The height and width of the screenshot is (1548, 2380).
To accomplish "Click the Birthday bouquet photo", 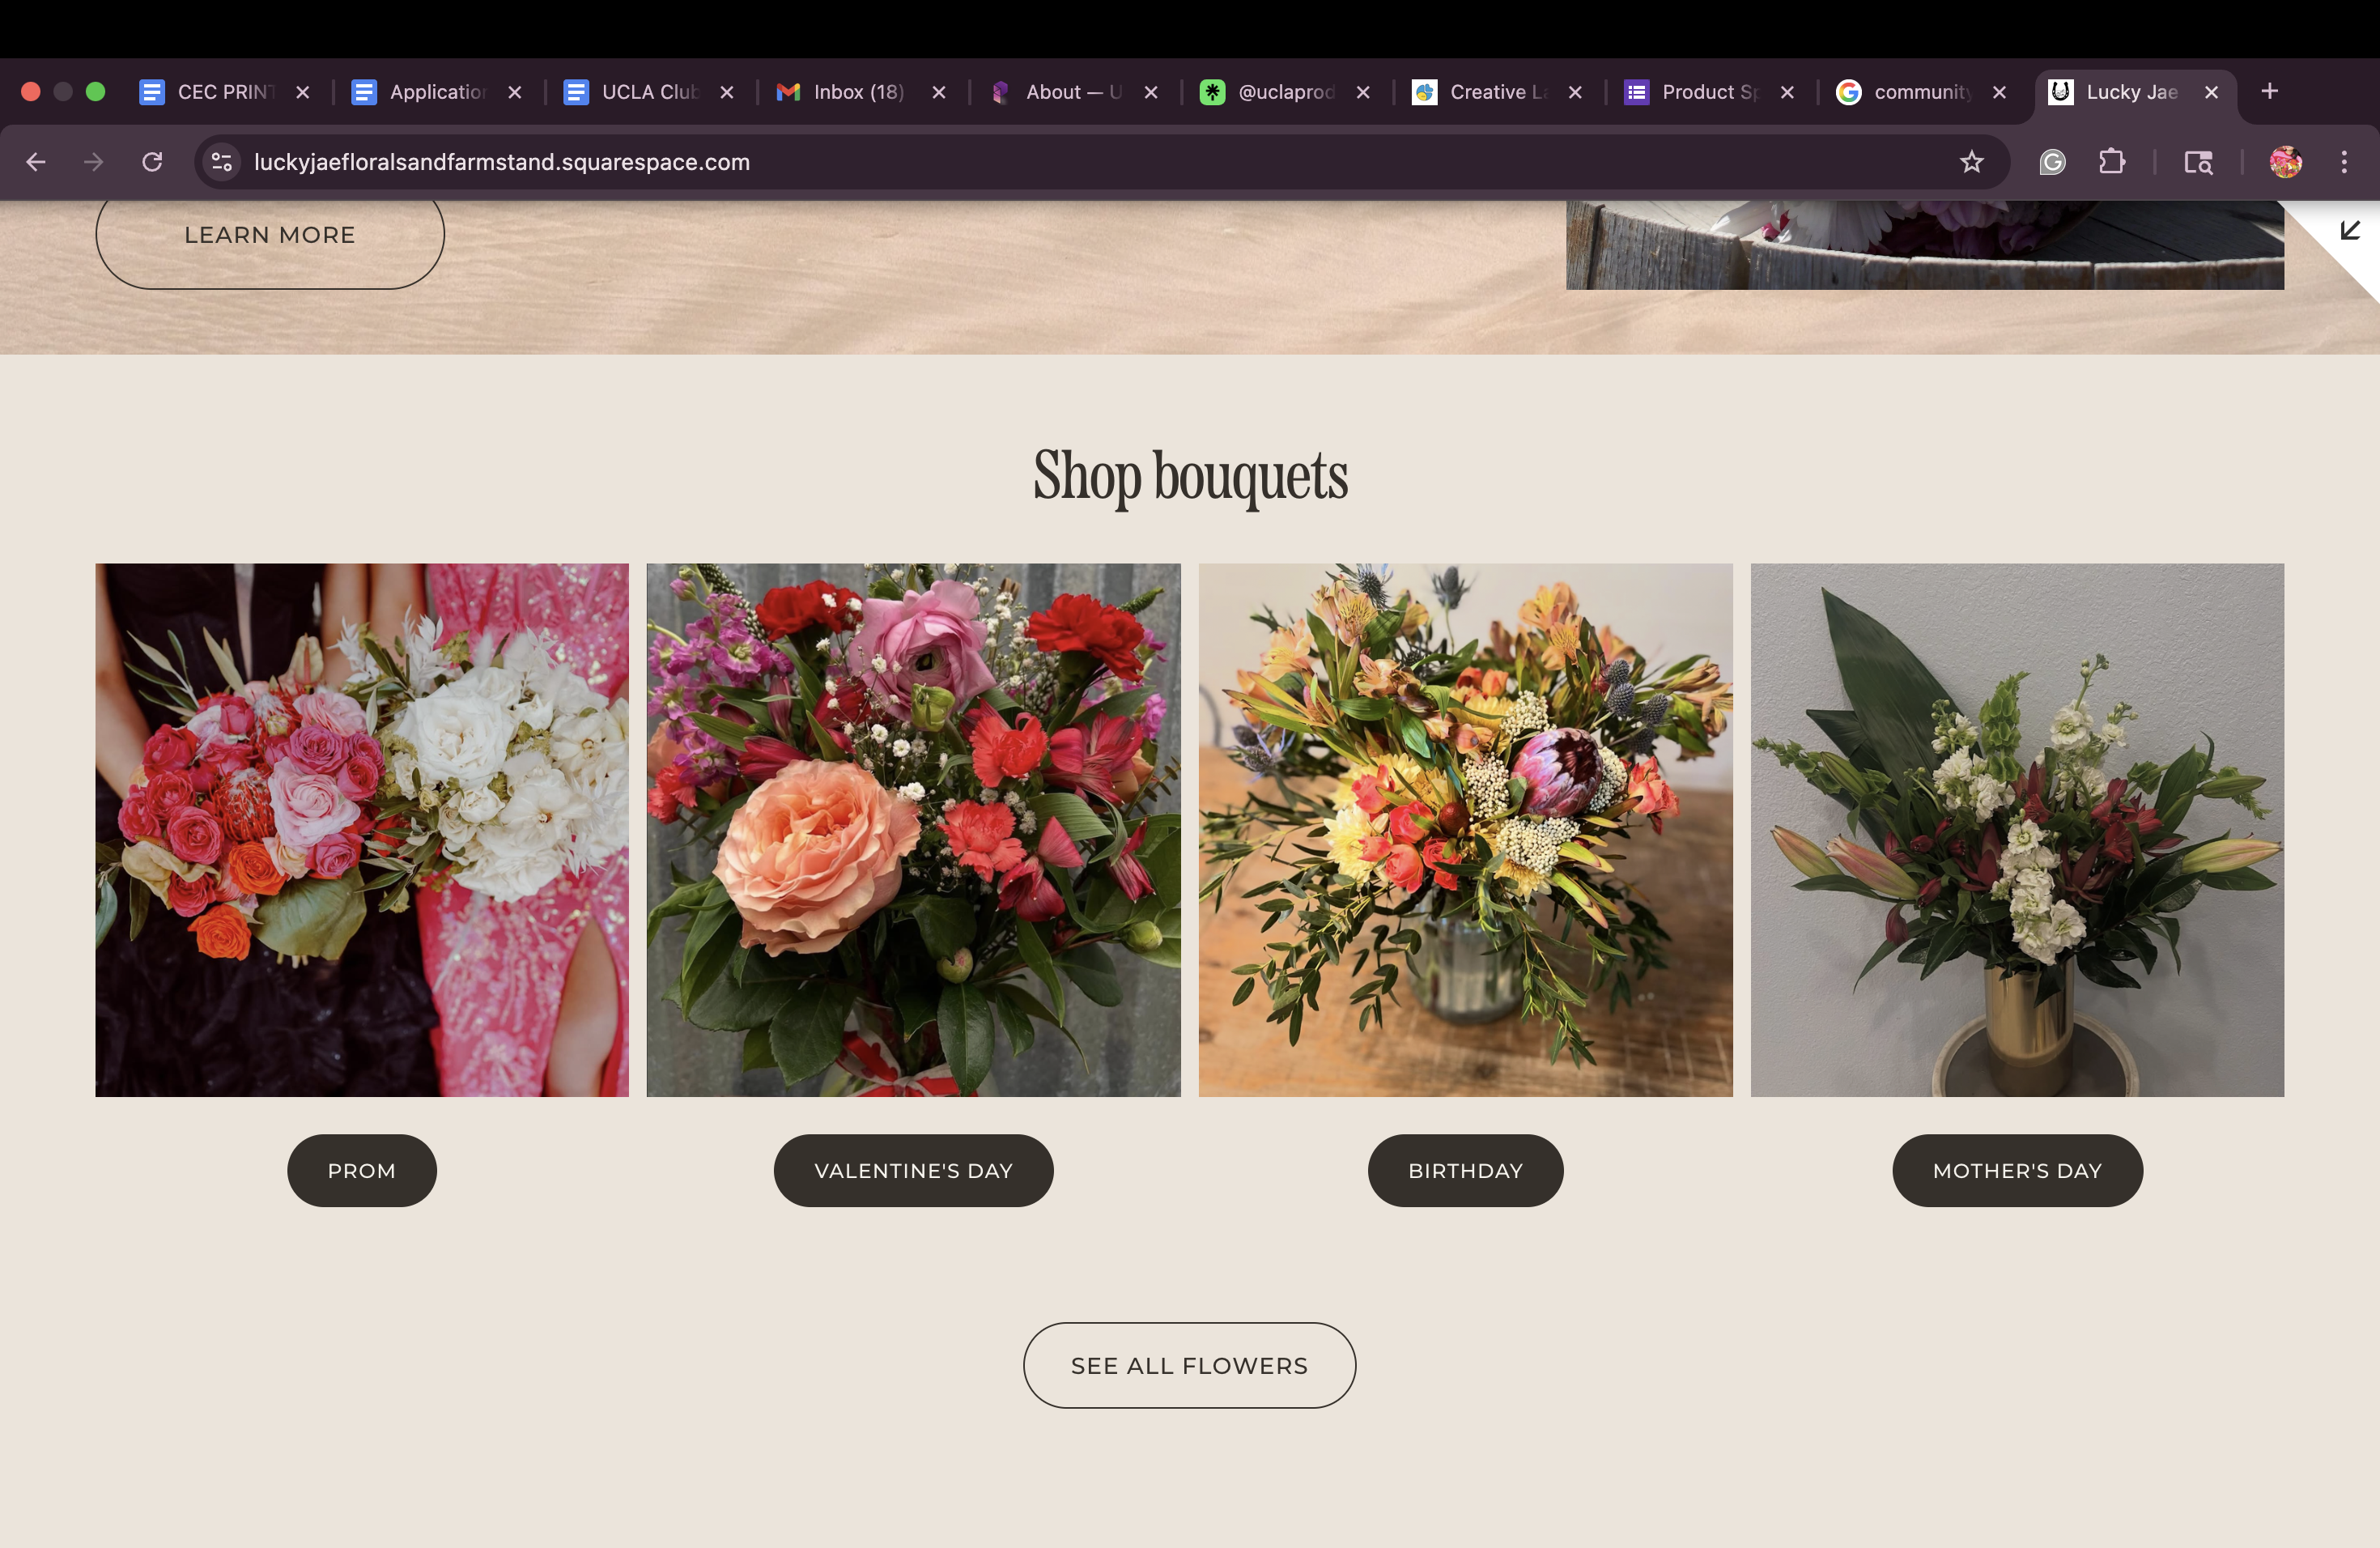I will [x=1465, y=830].
